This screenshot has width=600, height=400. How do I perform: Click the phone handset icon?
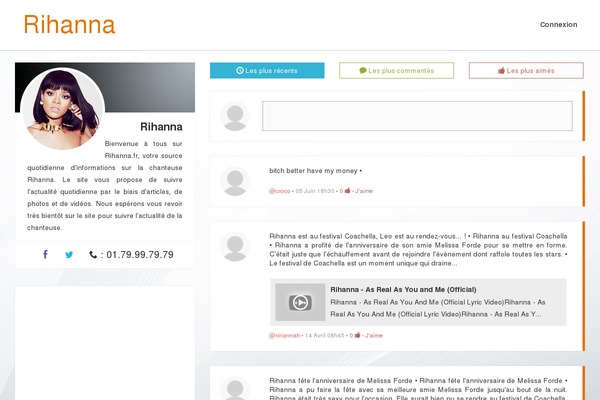click(93, 255)
